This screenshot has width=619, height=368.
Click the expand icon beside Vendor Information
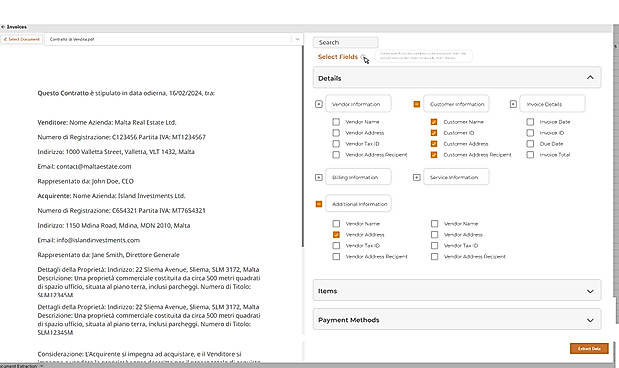319,104
